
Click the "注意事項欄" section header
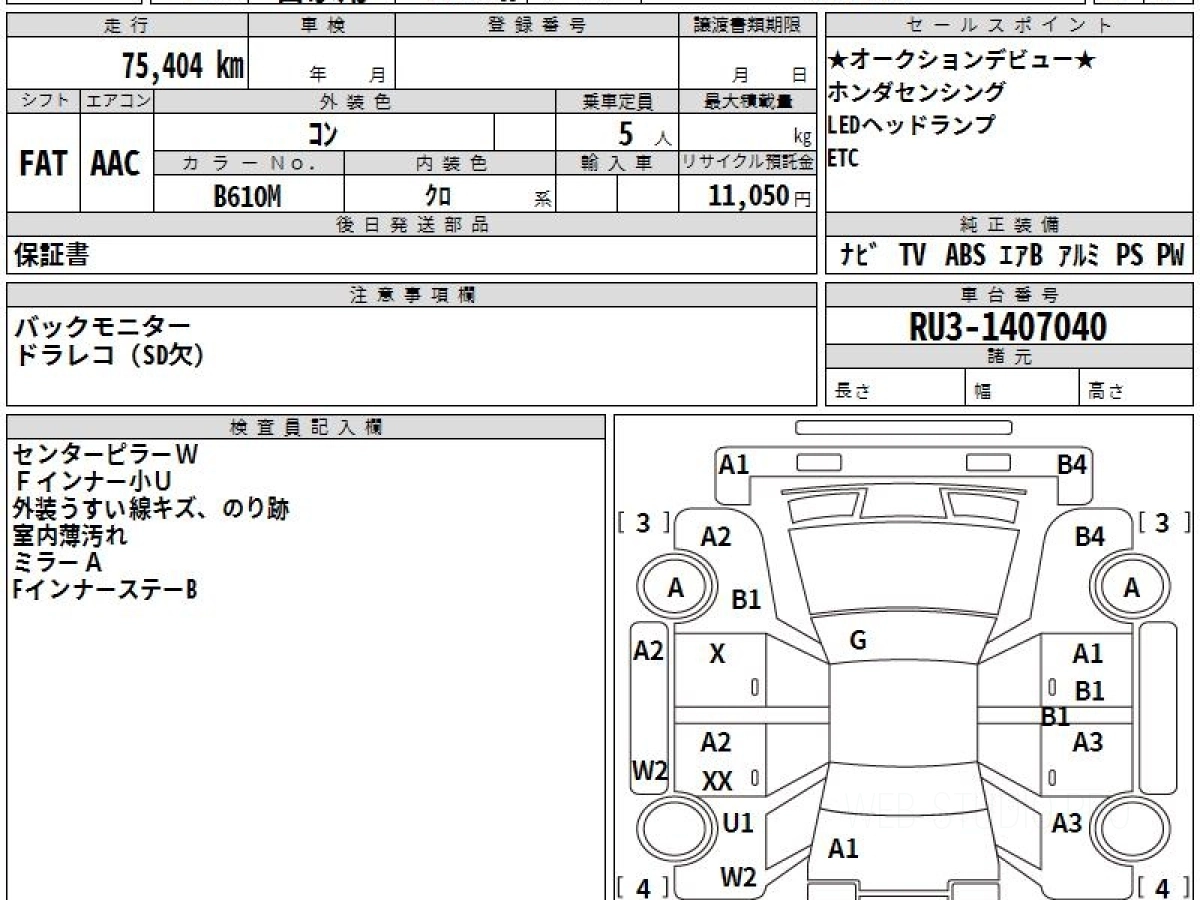point(411,295)
